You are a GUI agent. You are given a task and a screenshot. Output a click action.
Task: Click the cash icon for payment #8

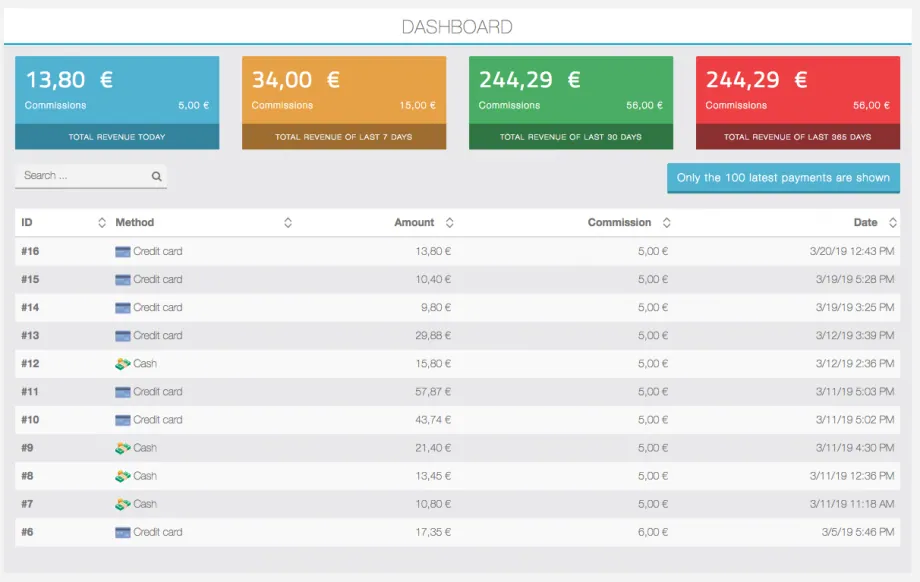[123, 476]
